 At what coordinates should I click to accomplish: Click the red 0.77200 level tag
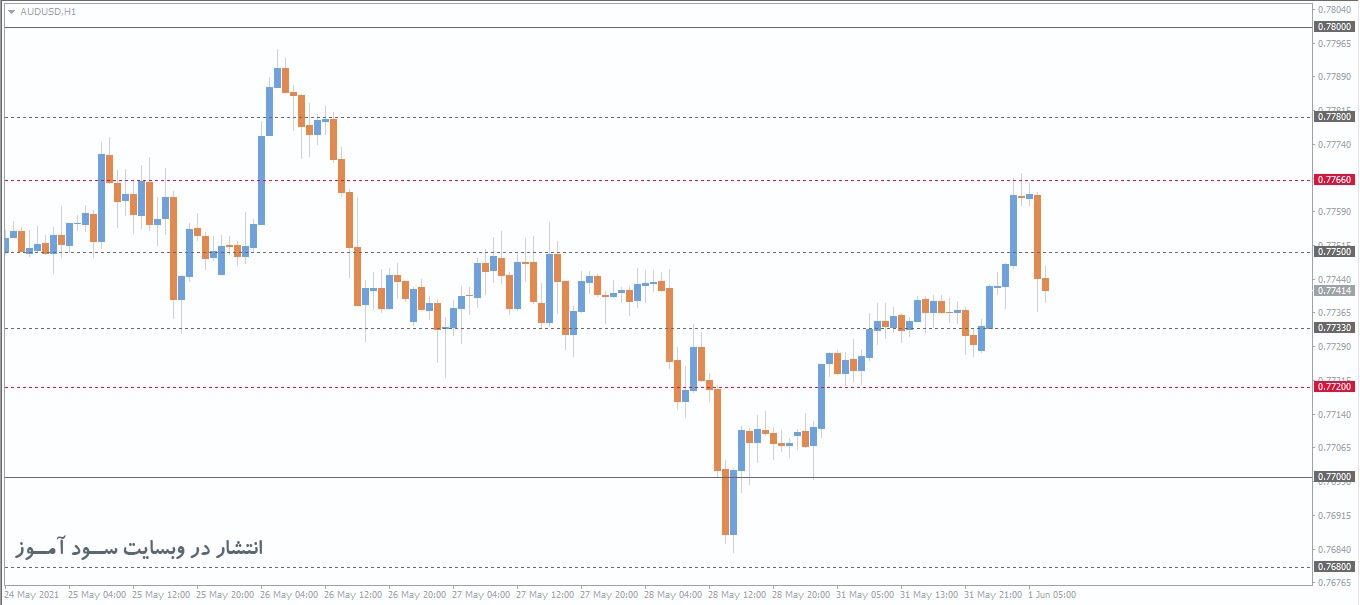(1335, 387)
